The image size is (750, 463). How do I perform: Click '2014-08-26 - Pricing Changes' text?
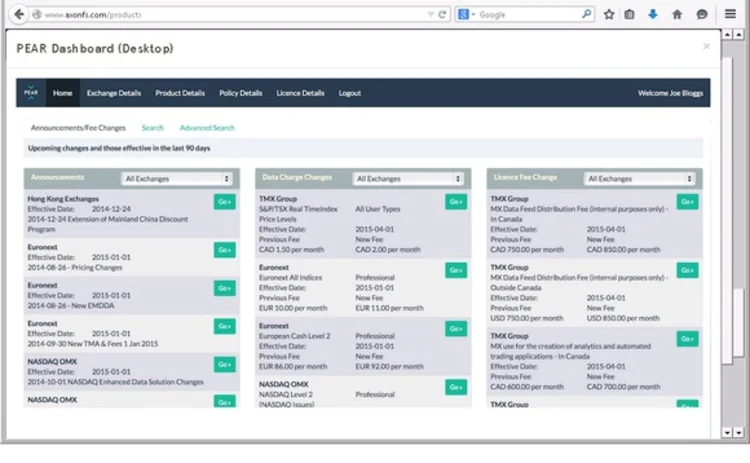click(75, 267)
